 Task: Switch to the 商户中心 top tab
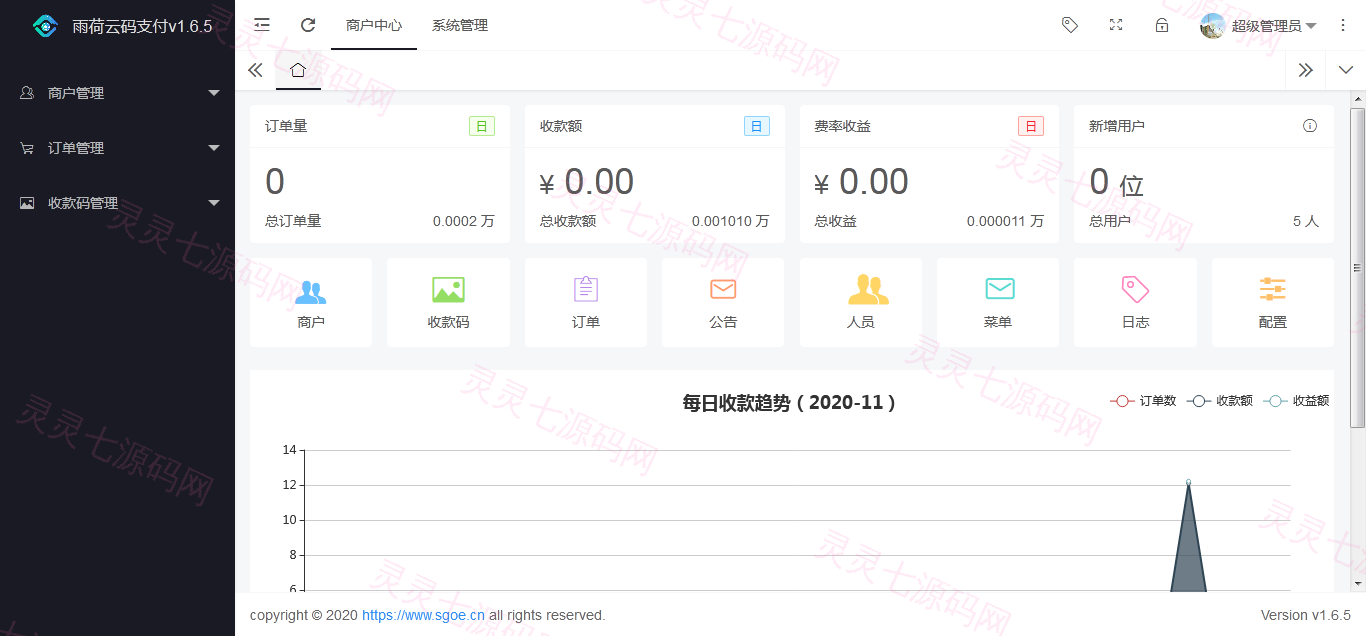point(374,25)
